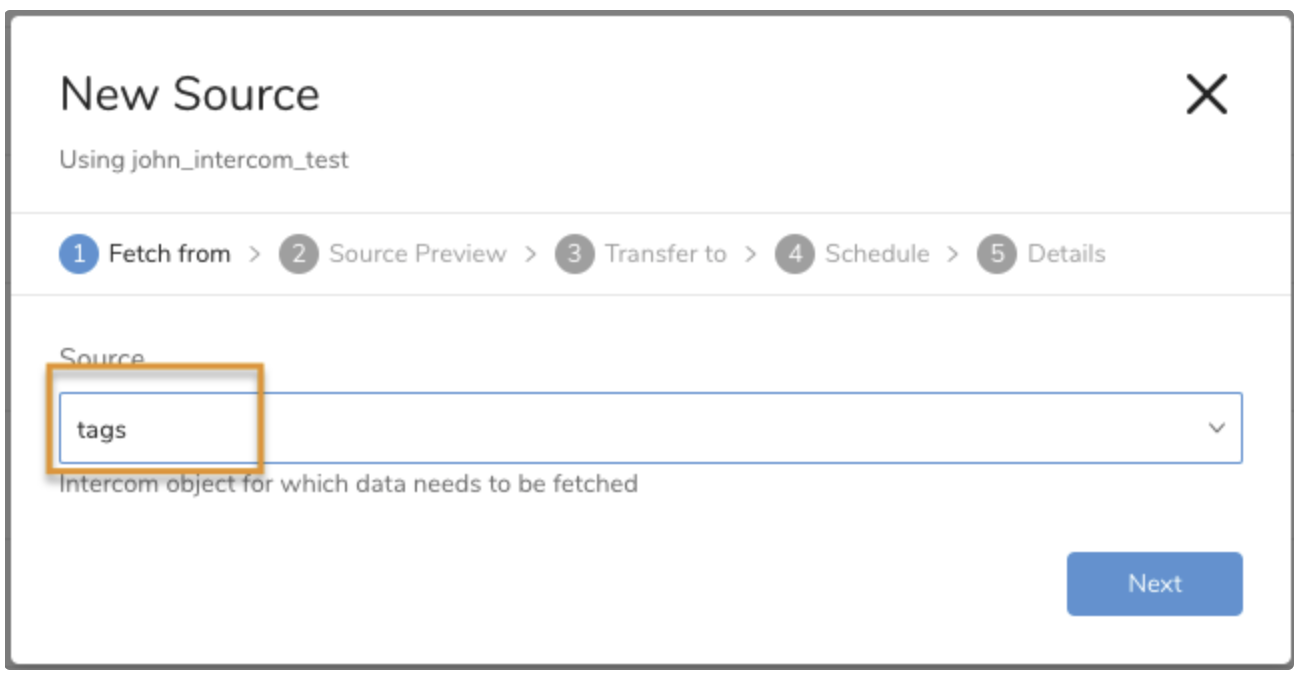The width and height of the screenshot is (1302, 676).
Task: Close the New Source dialog
Action: coord(1206,96)
